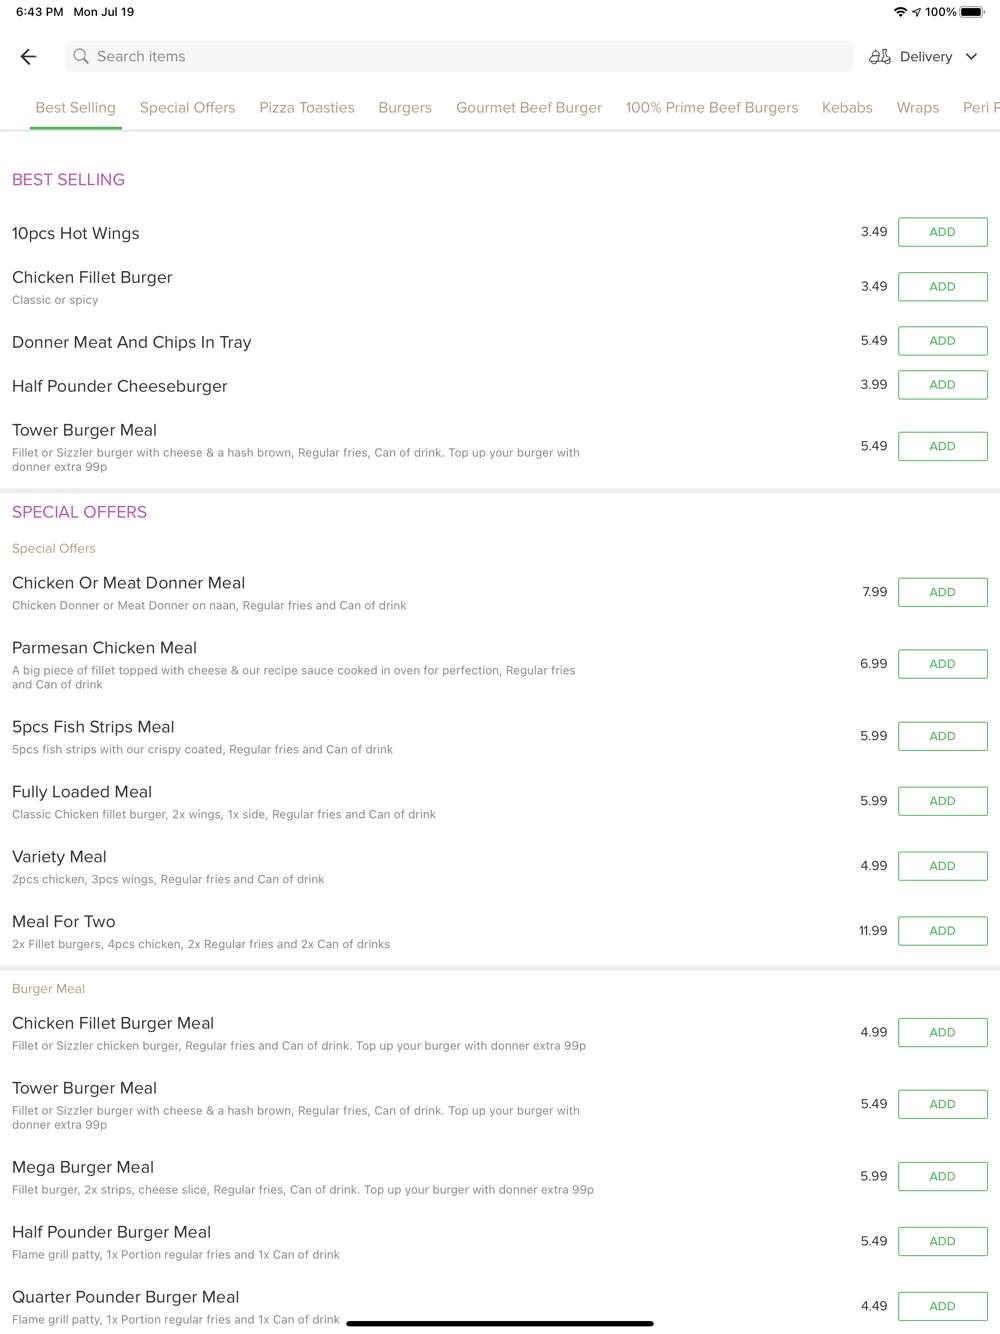Add Meal For Two to basket
Viewport: 1000px width, 1334px height.
coord(942,931)
